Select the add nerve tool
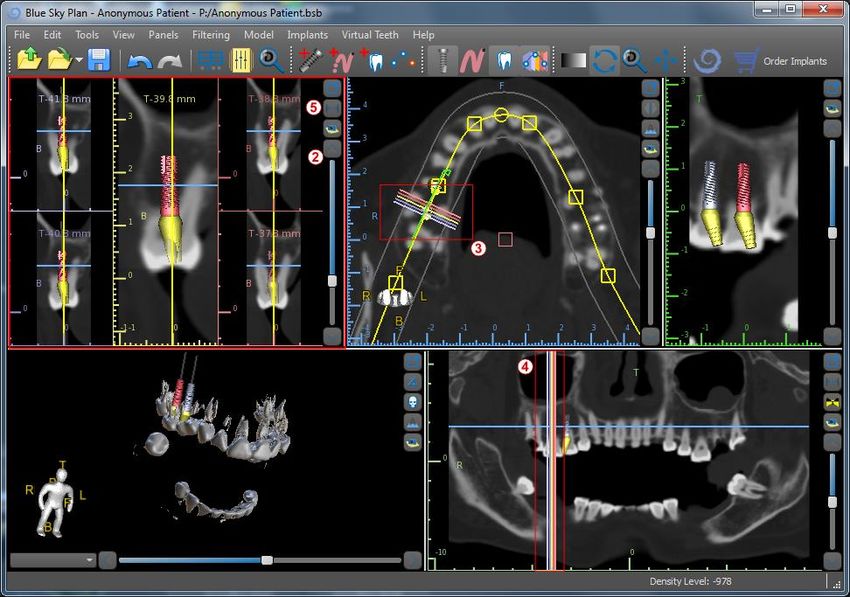 click(342, 60)
